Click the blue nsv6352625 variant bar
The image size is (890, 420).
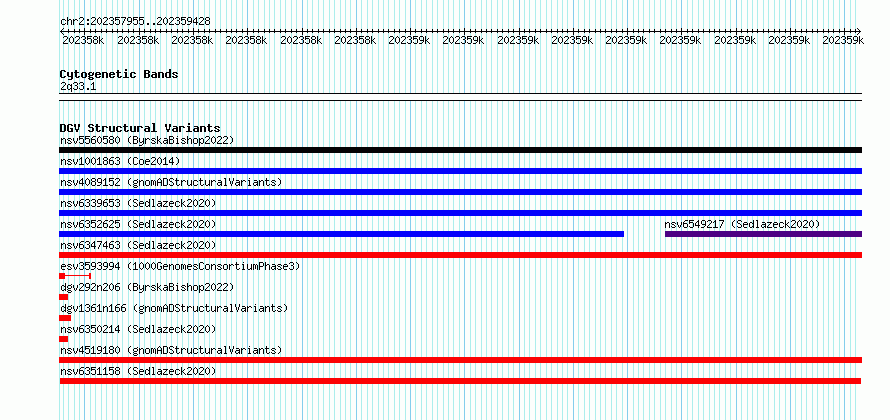[x=342, y=234]
